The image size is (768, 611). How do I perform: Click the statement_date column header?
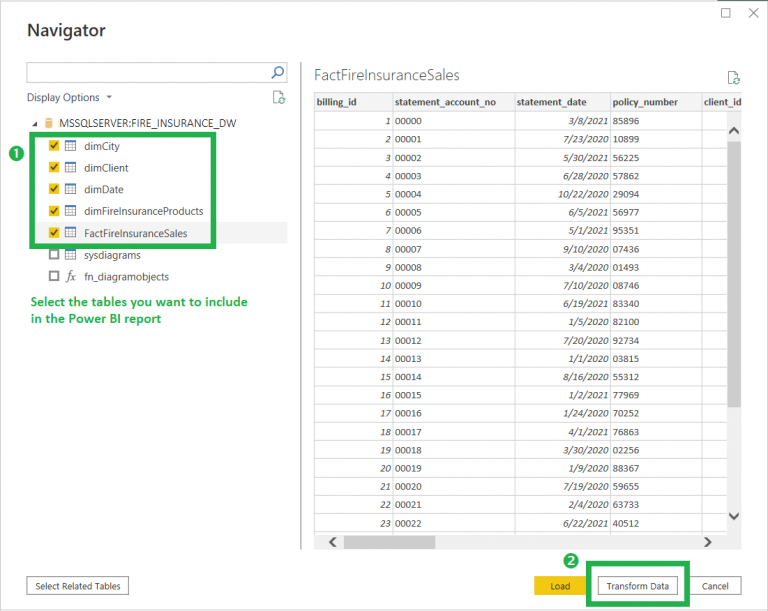point(551,102)
